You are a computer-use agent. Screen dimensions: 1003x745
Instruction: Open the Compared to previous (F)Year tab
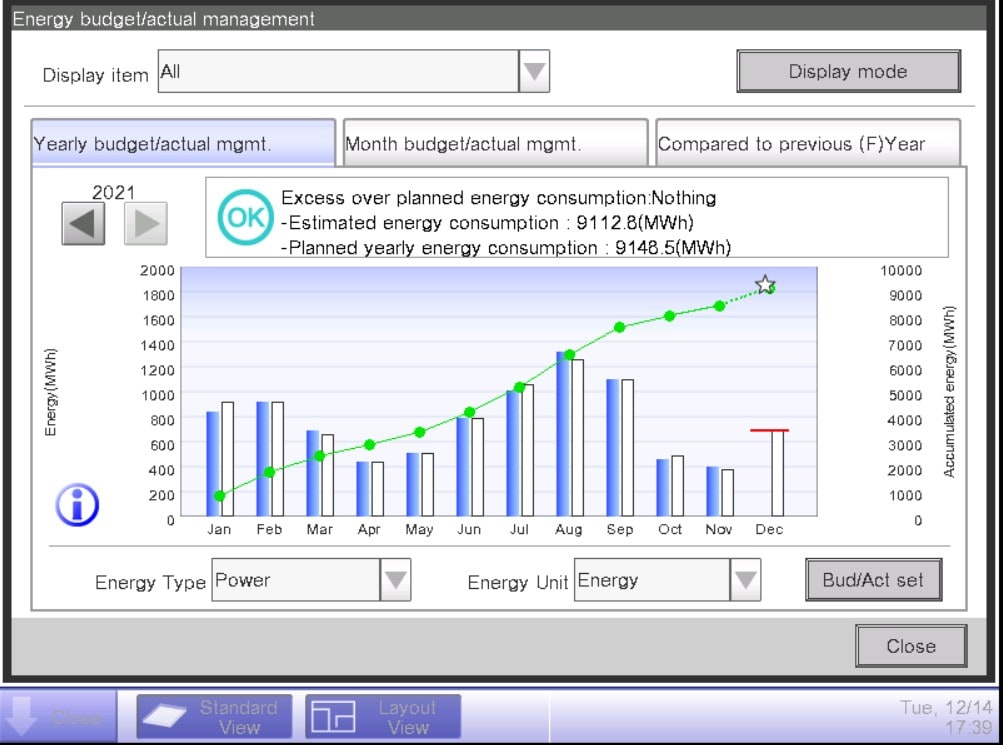click(806, 142)
